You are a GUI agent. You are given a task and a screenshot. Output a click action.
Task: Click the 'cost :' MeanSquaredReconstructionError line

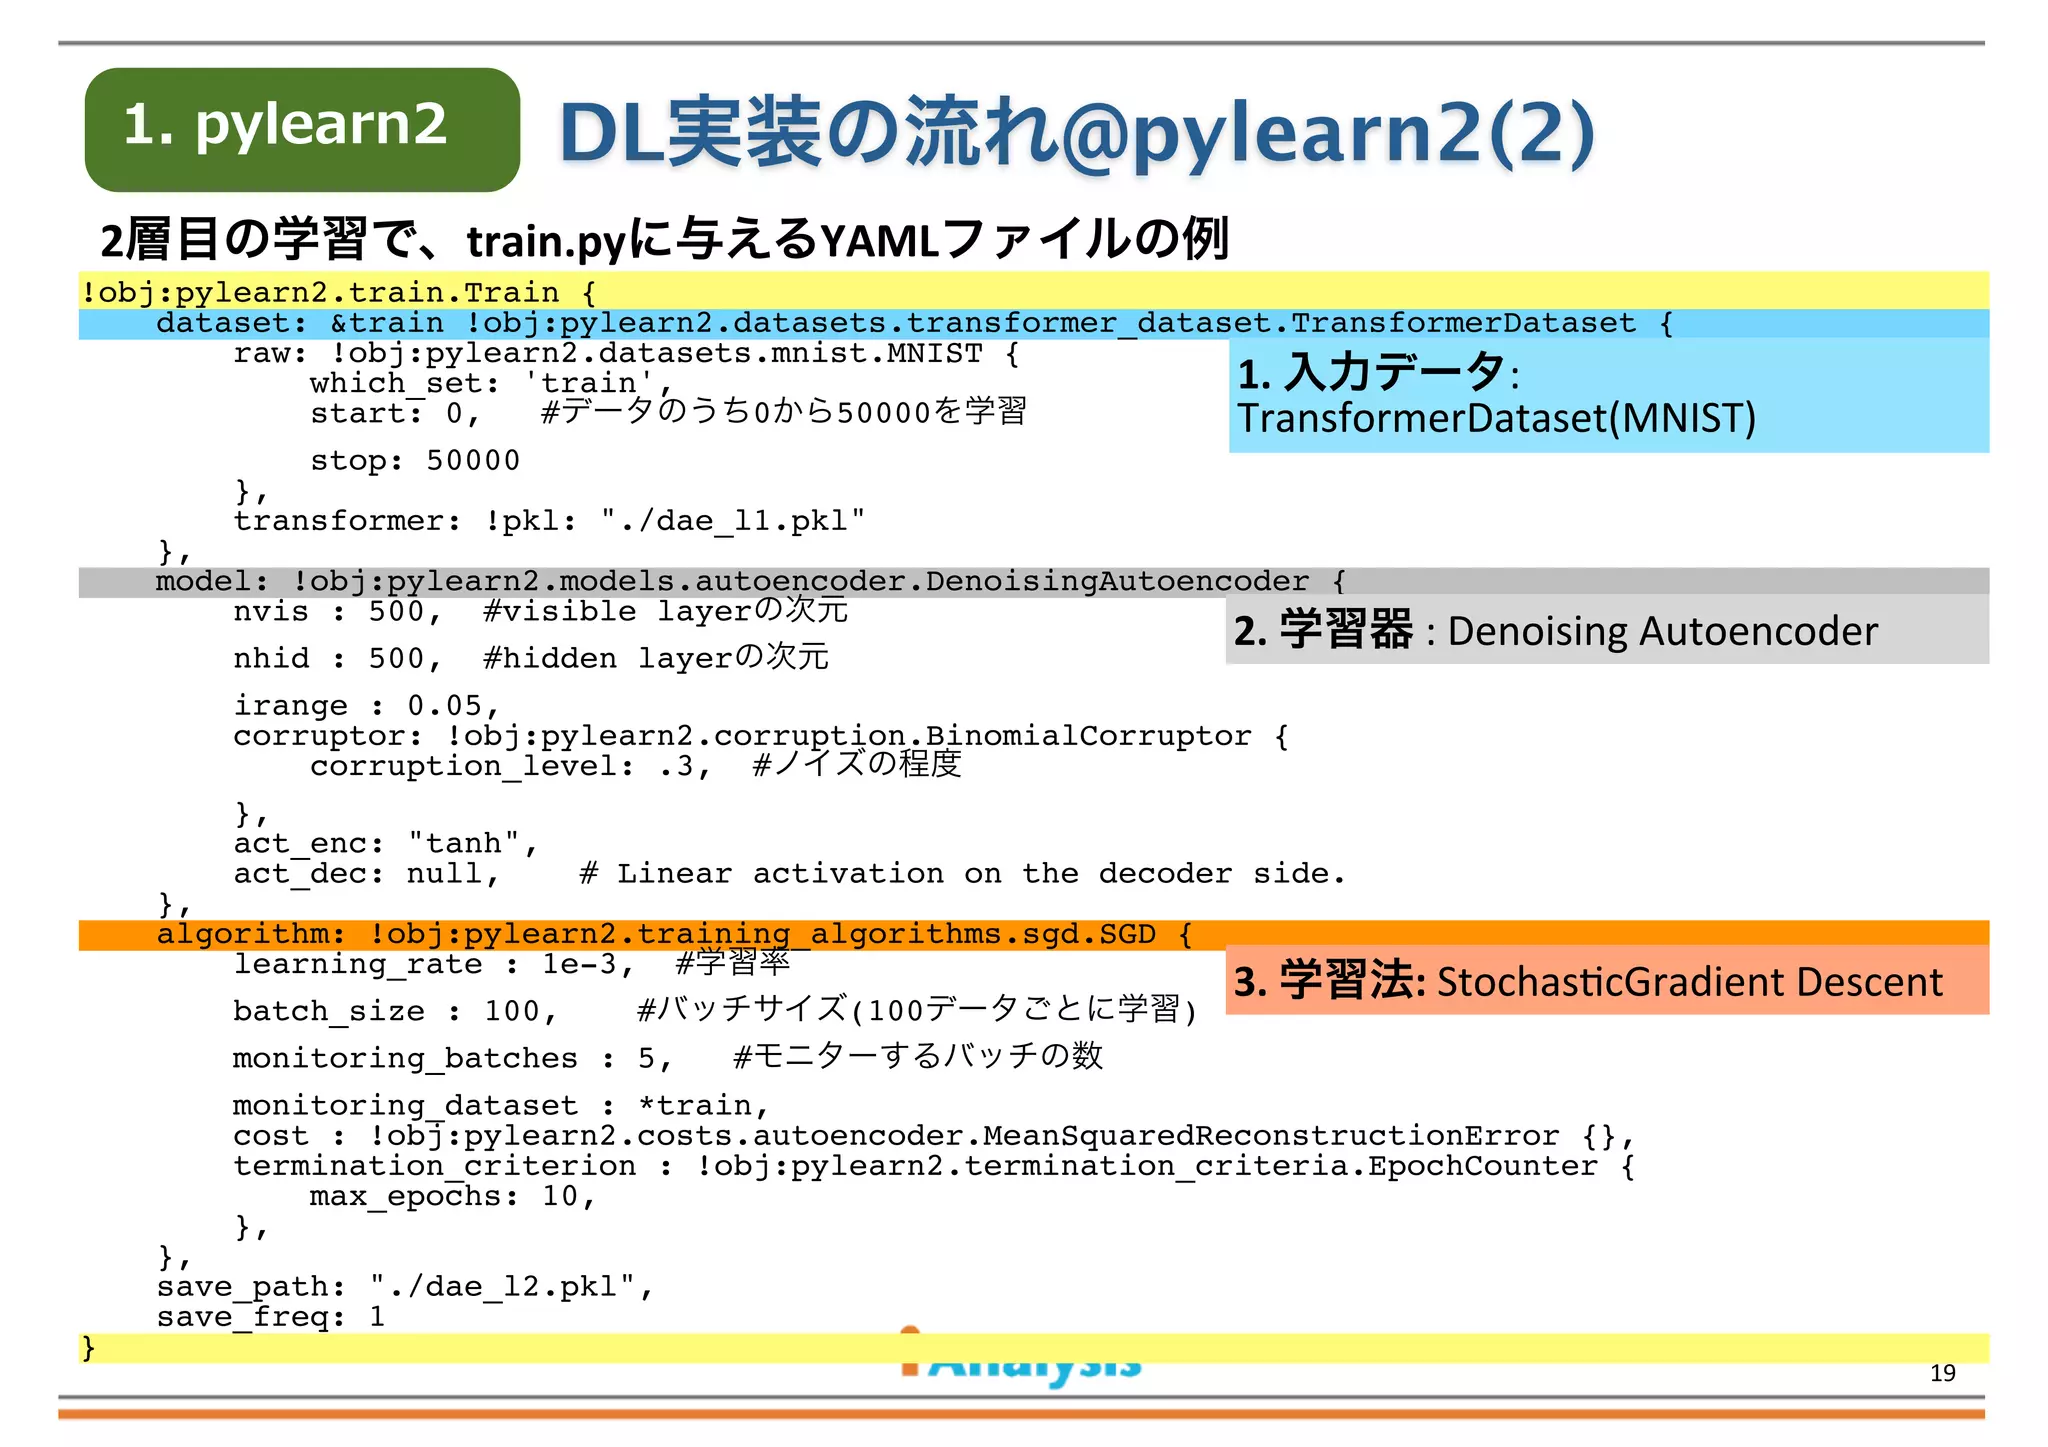tap(933, 1136)
